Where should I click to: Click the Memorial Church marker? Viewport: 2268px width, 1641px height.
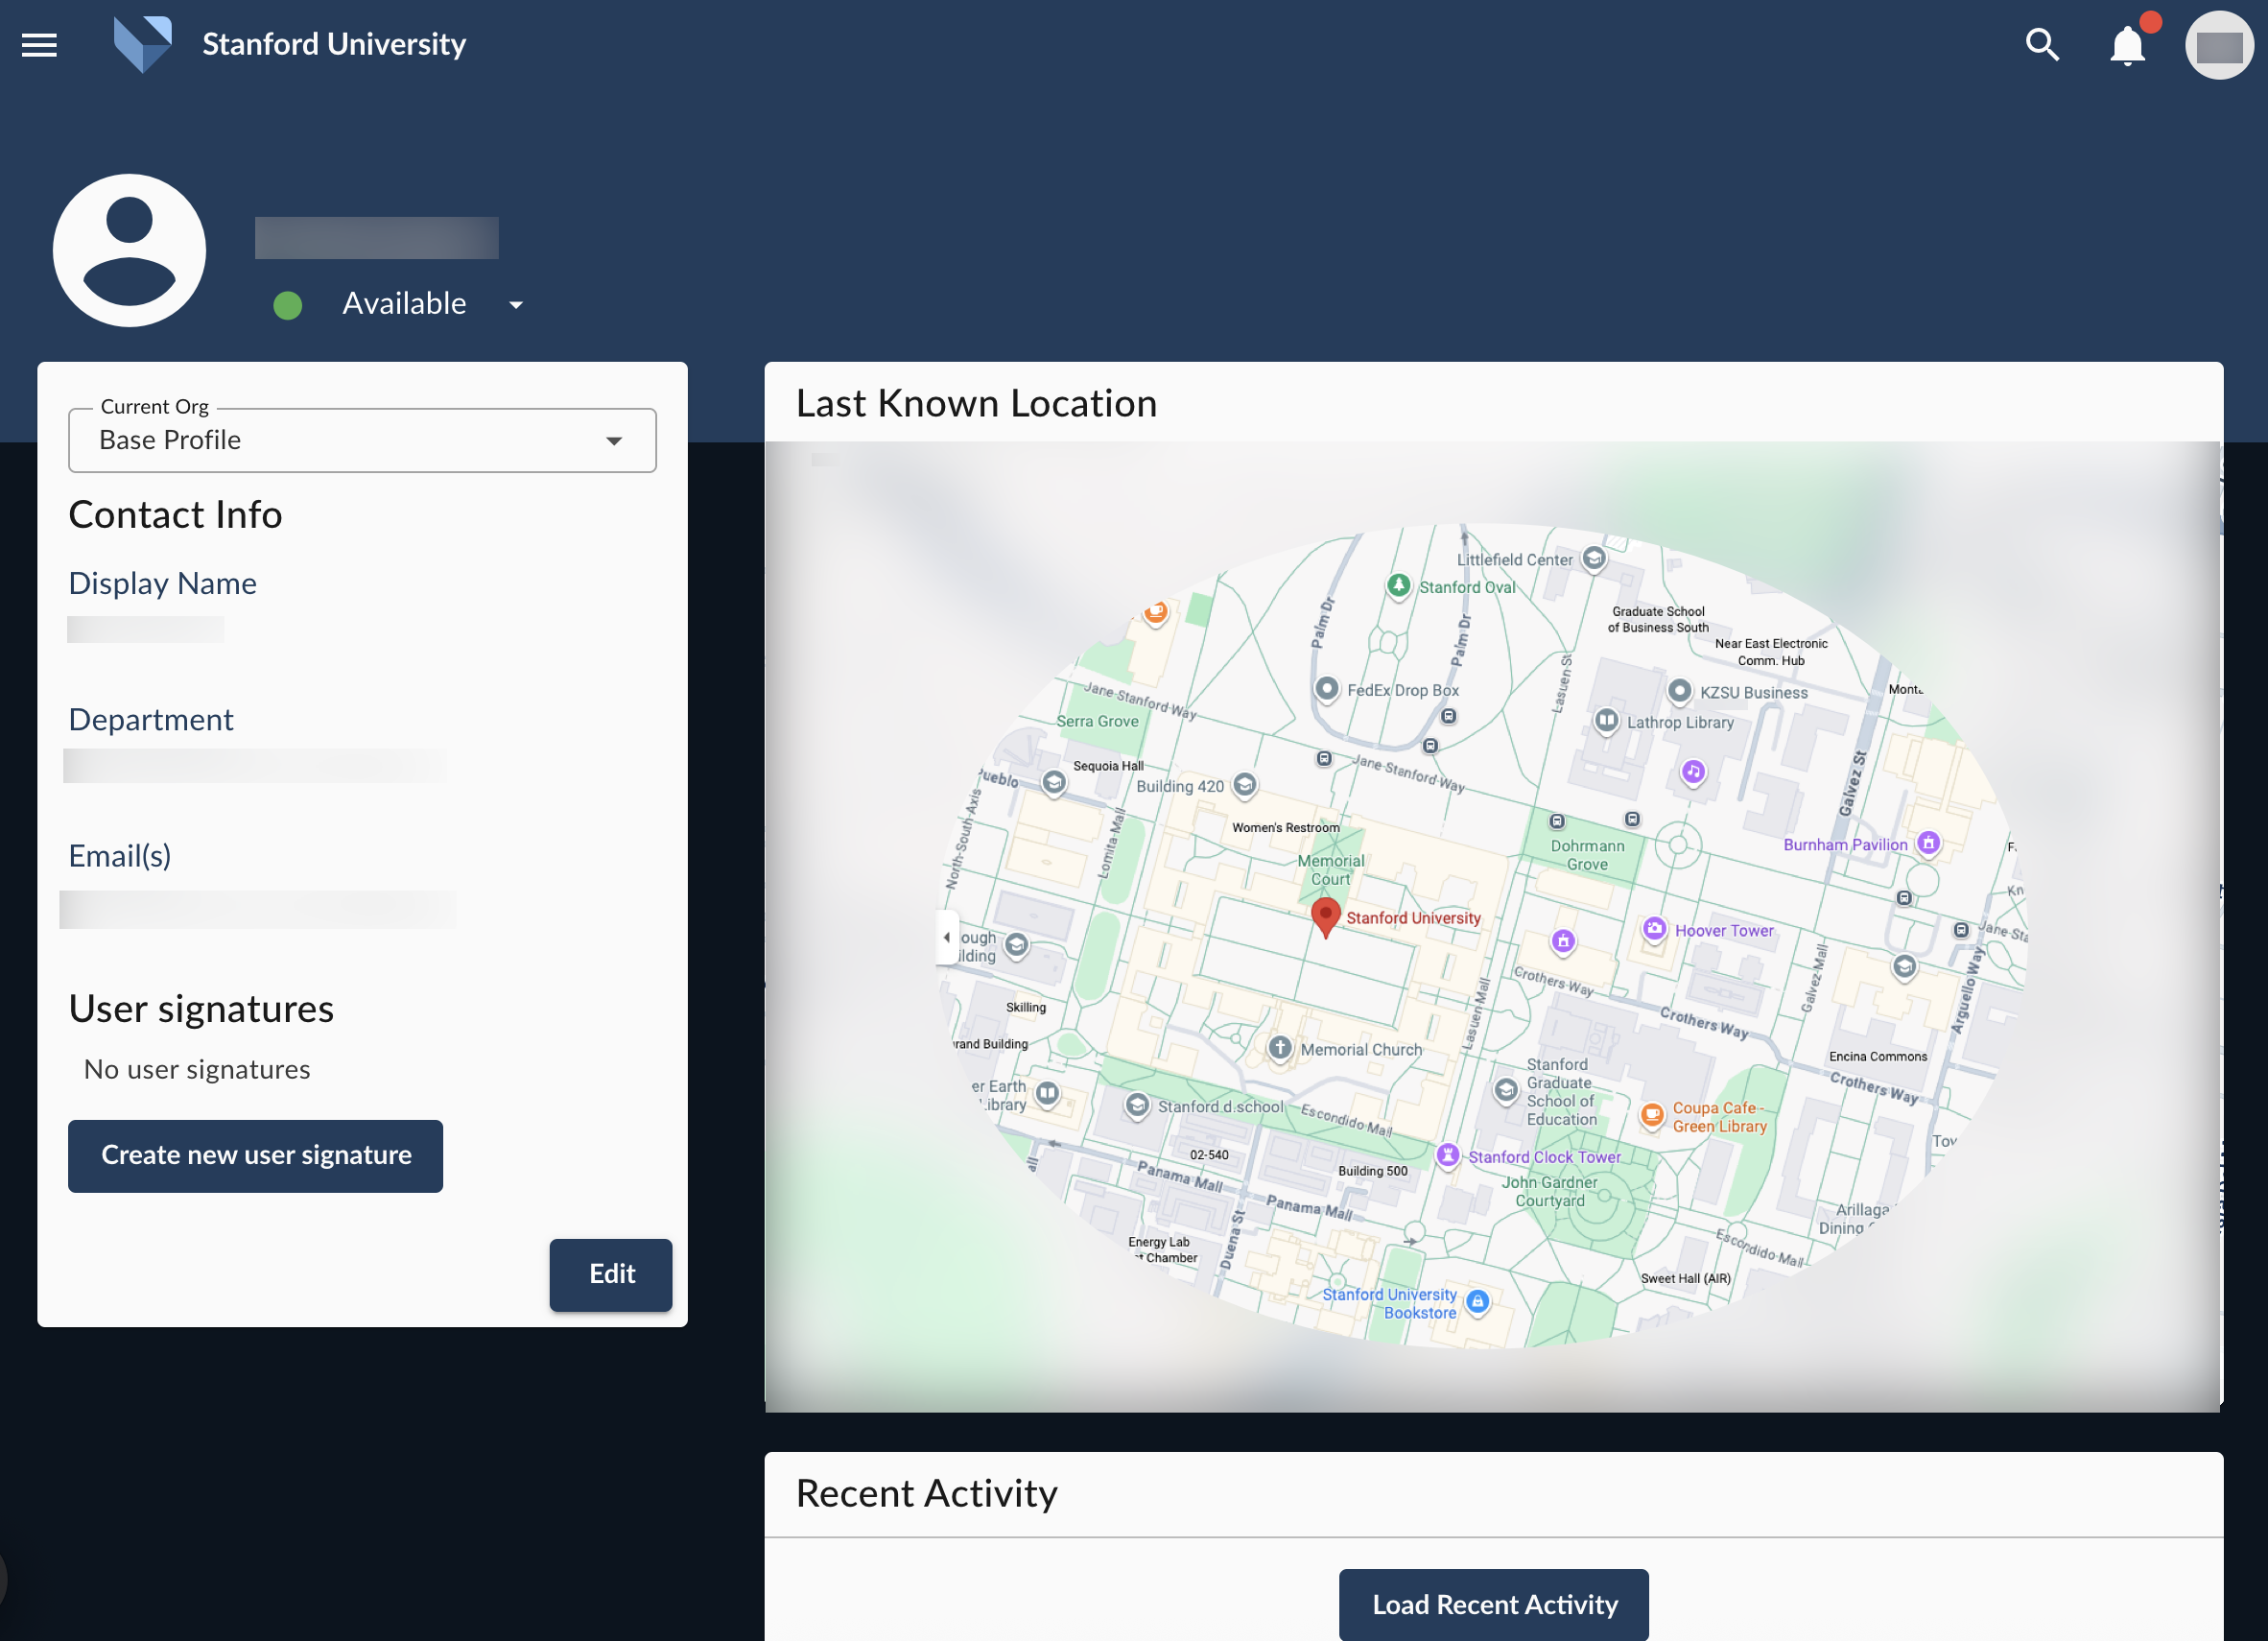1279,1048
